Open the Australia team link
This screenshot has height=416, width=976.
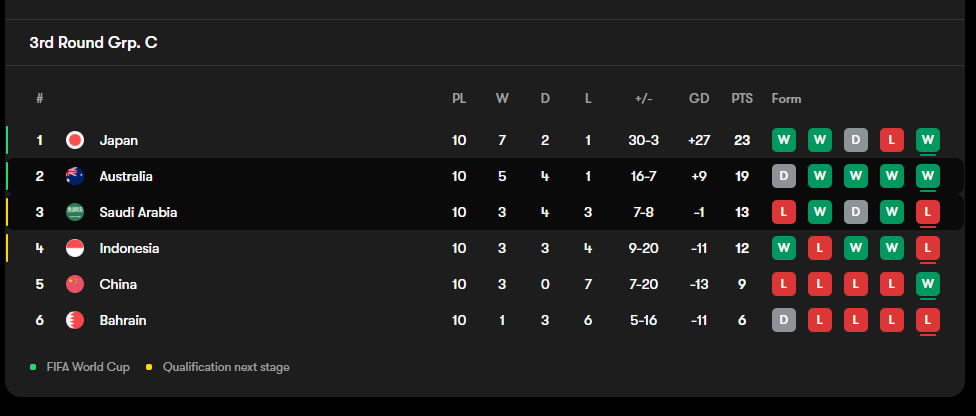click(x=126, y=176)
